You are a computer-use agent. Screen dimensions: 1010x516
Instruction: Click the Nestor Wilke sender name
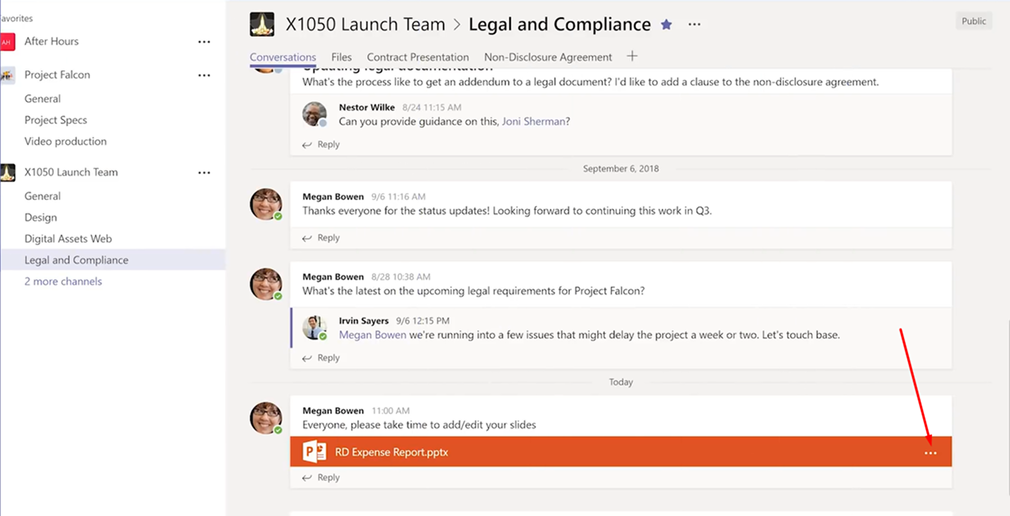tap(367, 108)
